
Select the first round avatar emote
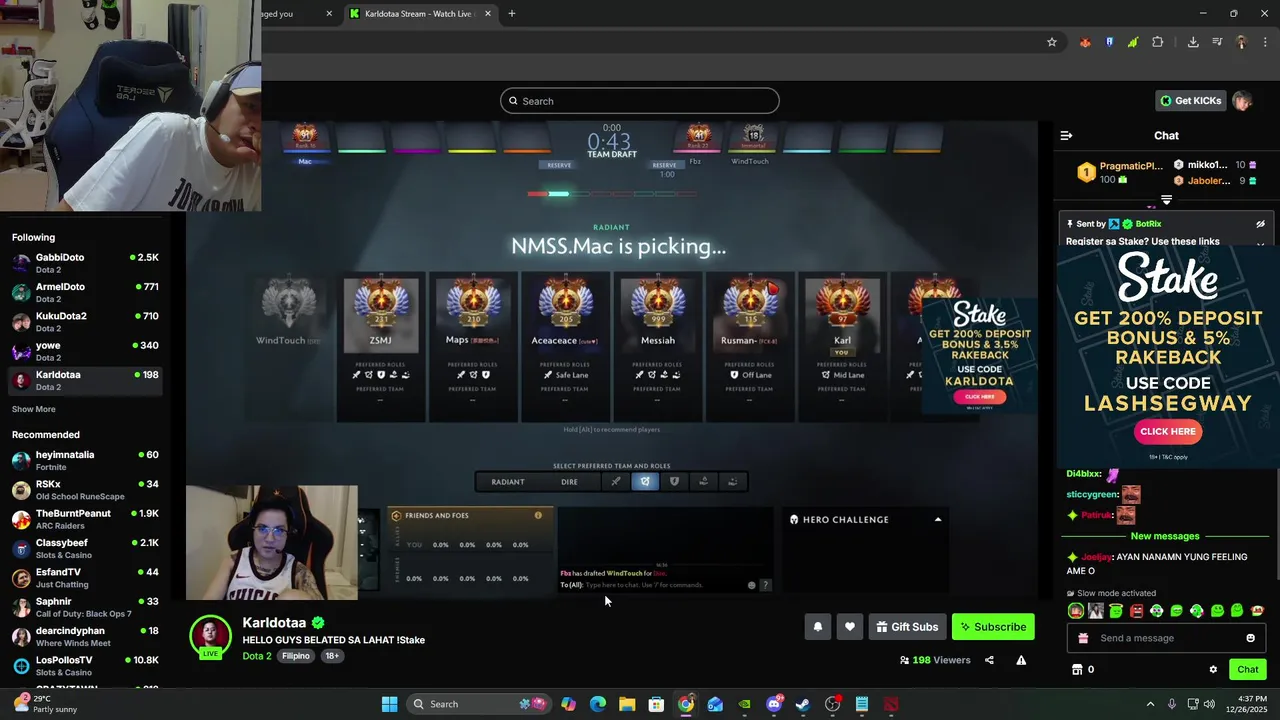1075,610
